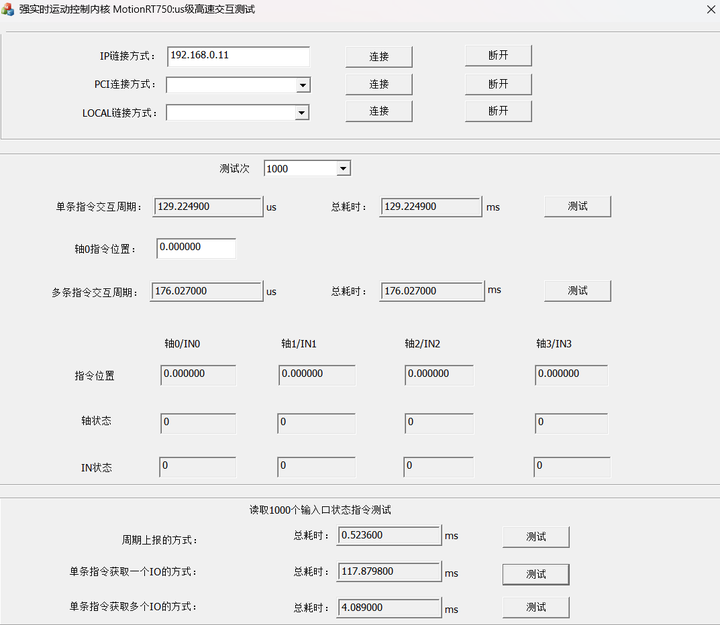The height and width of the screenshot is (625, 720).
Task: Click IN状态 field under 轴0/IN0
Action: point(197,467)
